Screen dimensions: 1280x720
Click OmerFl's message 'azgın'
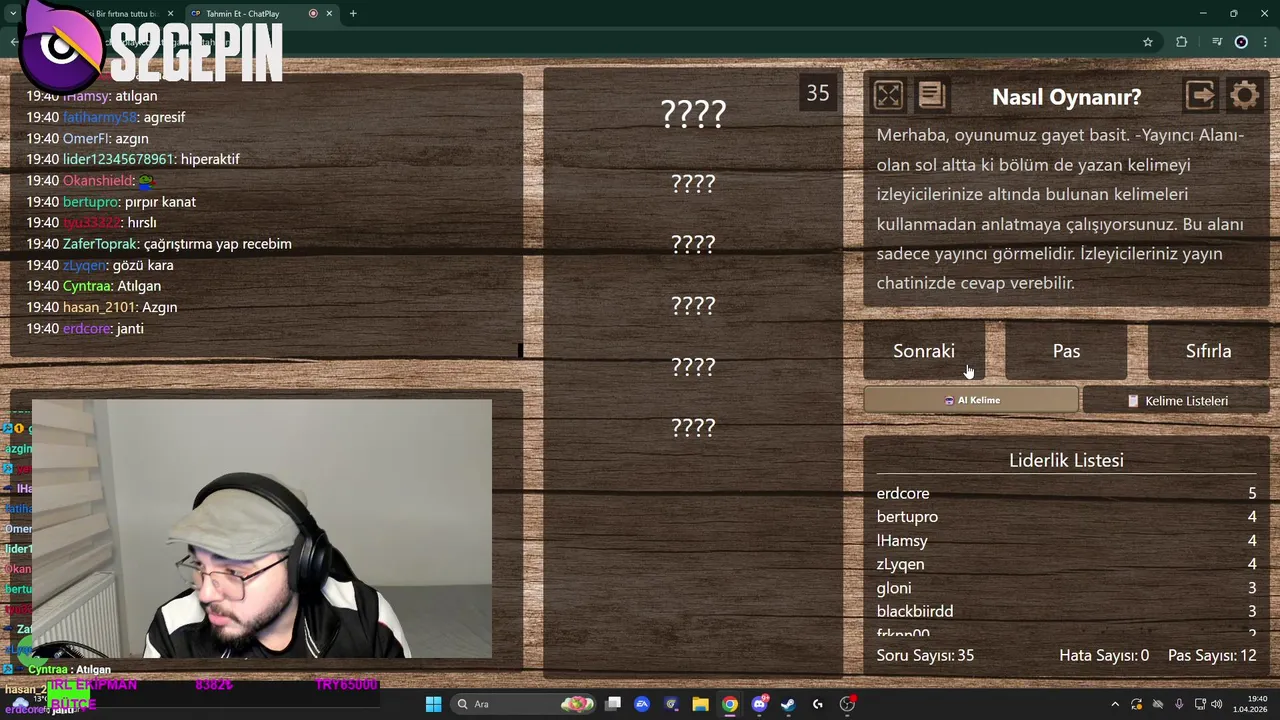pos(132,138)
